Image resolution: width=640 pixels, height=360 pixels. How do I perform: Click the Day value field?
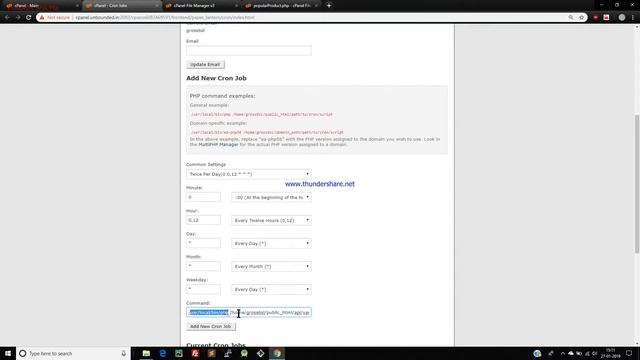click(203, 243)
